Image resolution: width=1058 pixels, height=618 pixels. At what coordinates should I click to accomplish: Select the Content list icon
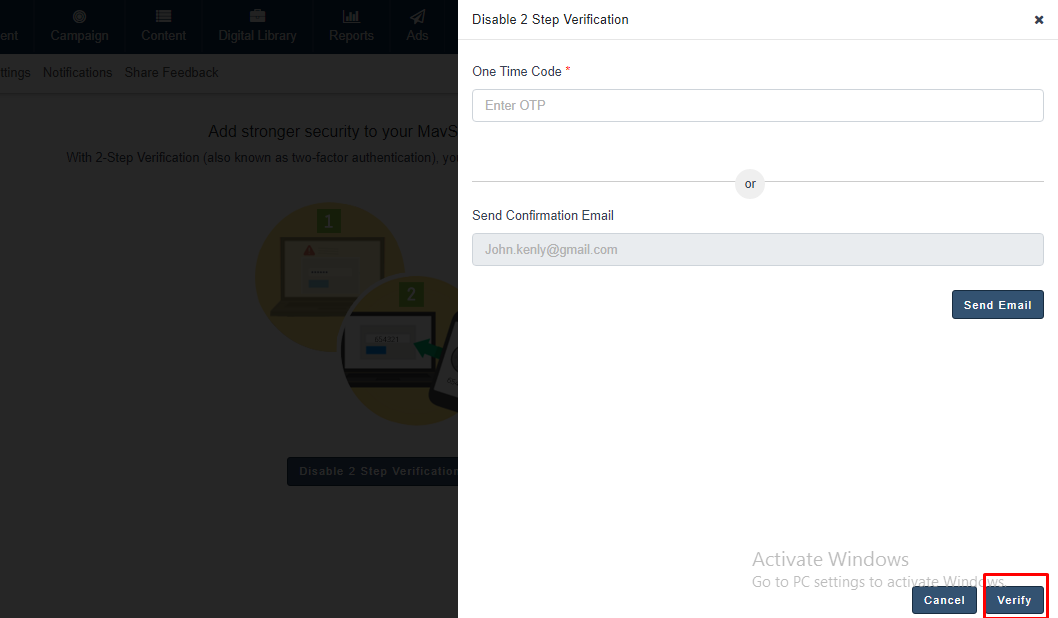(x=163, y=17)
